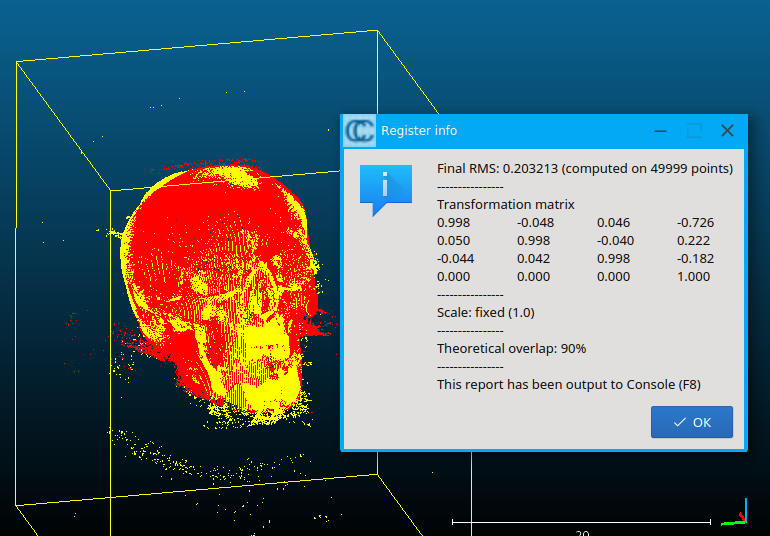This screenshot has height=536, width=770.
Task: Click the -0.726 translation value in matrix
Action: [x=695, y=222]
